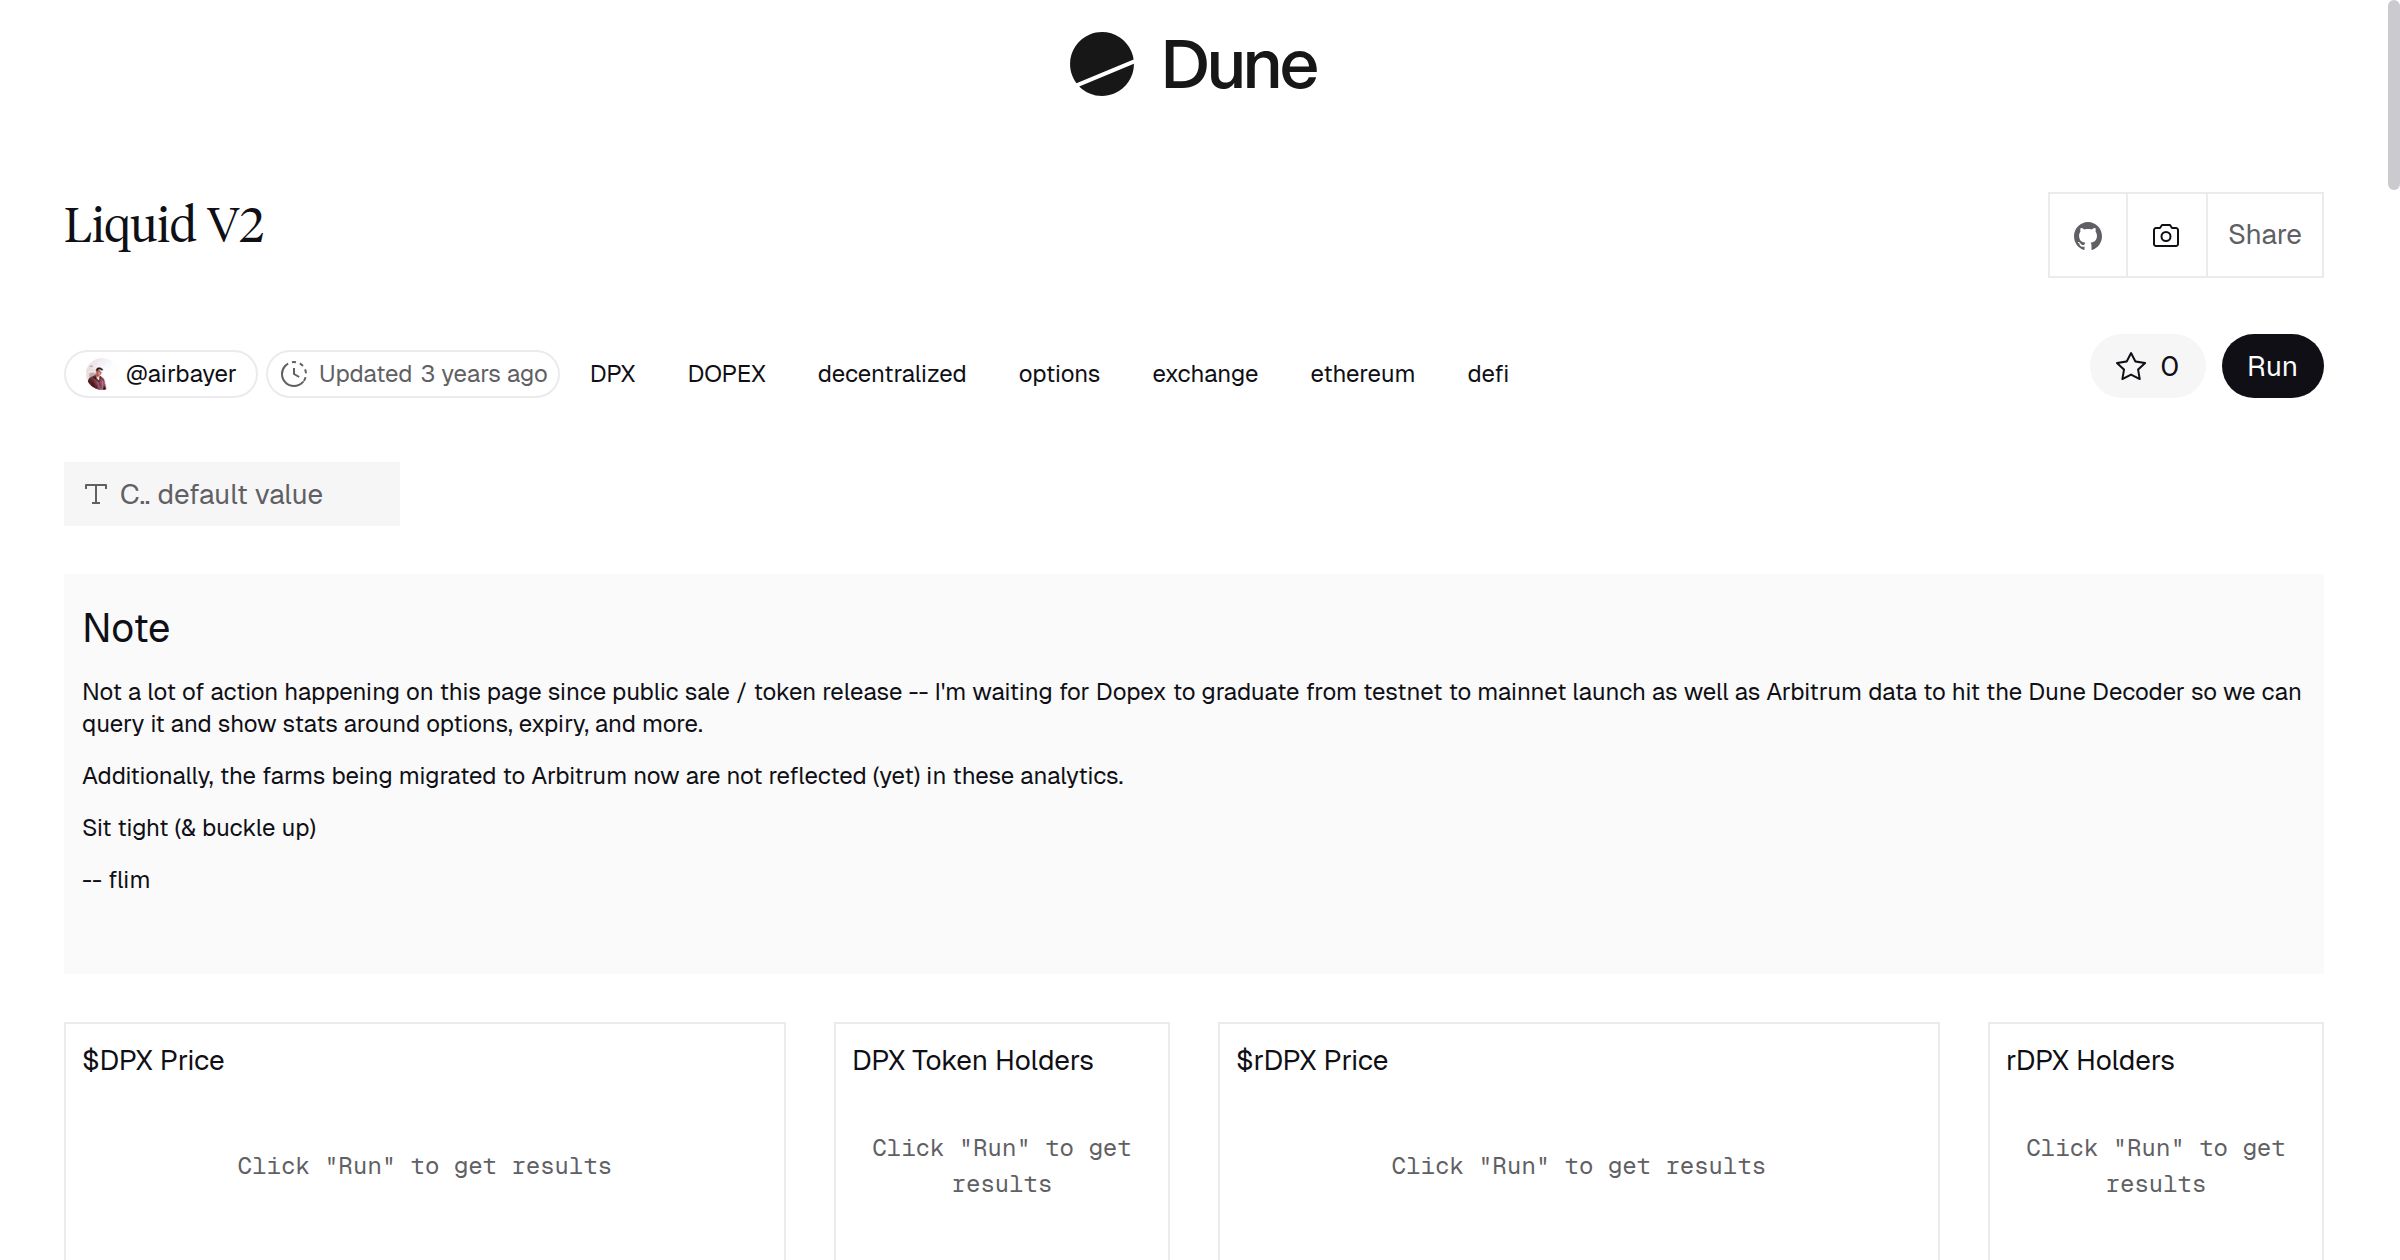Viewport: 2400px width, 1260px height.
Task: Open the $DPX Price chart title
Action: click(x=153, y=1060)
